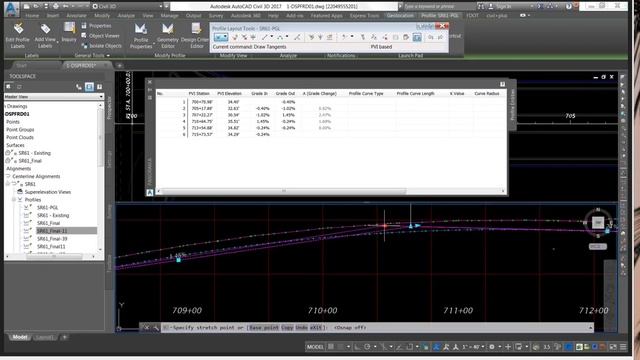Open Profile Properties ribbon button
This screenshot has width=640, height=360.
pyautogui.click(x=141, y=36)
